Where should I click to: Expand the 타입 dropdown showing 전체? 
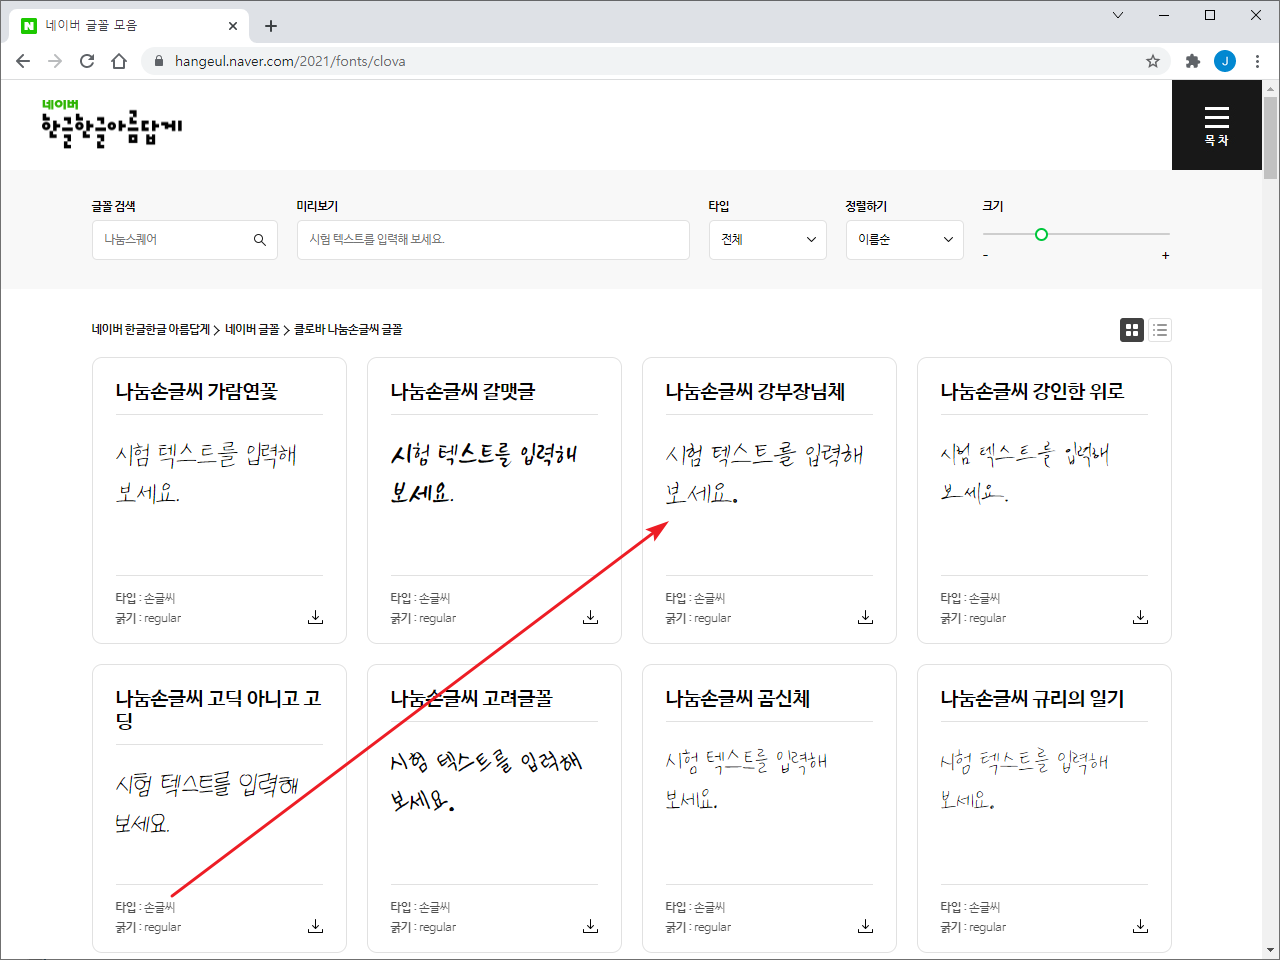[768, 240]
